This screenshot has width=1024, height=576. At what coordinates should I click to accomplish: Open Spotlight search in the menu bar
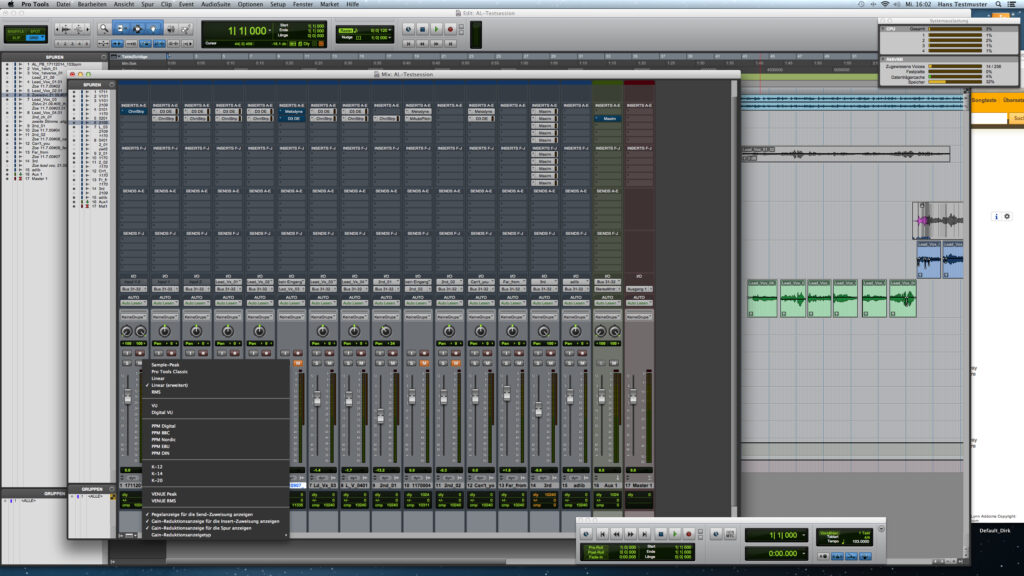(998, 4)
